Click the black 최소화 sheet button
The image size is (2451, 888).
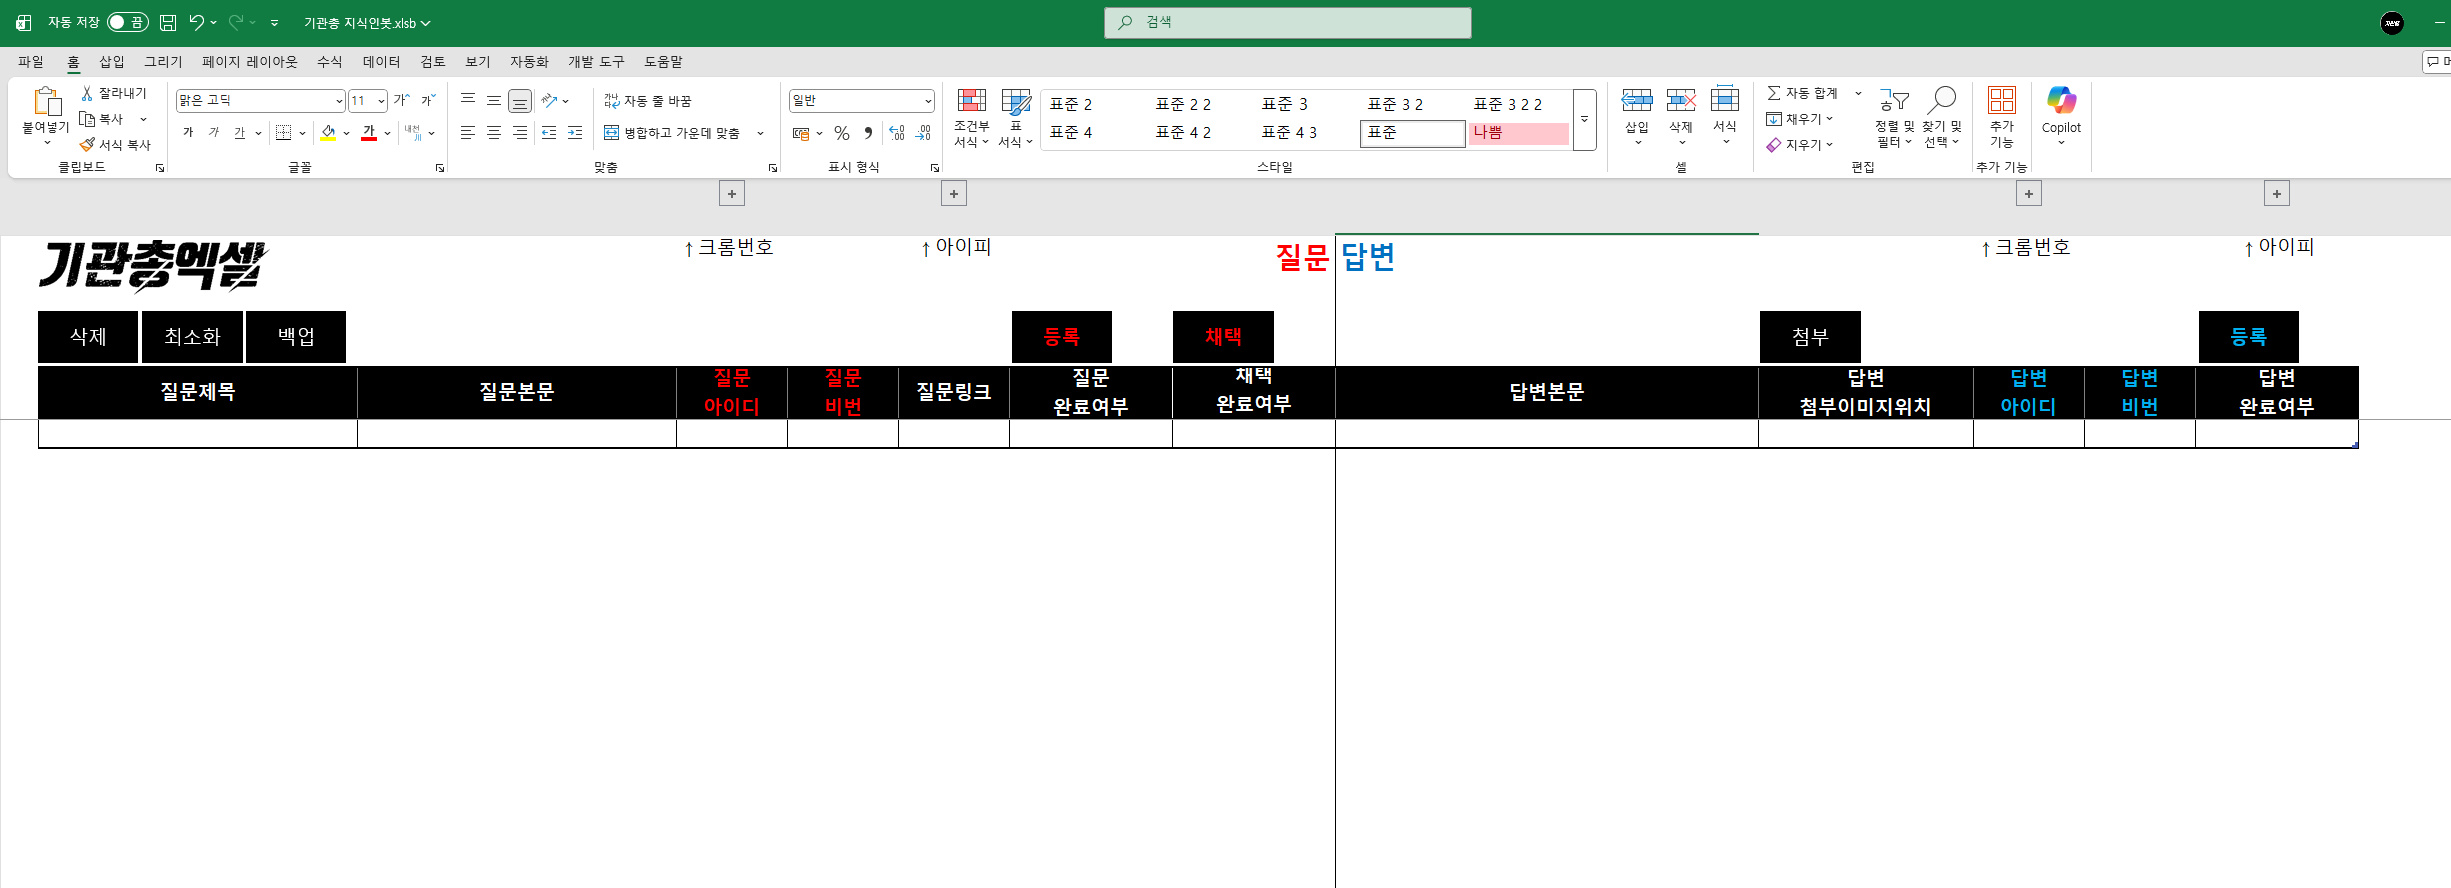(192, 337)
